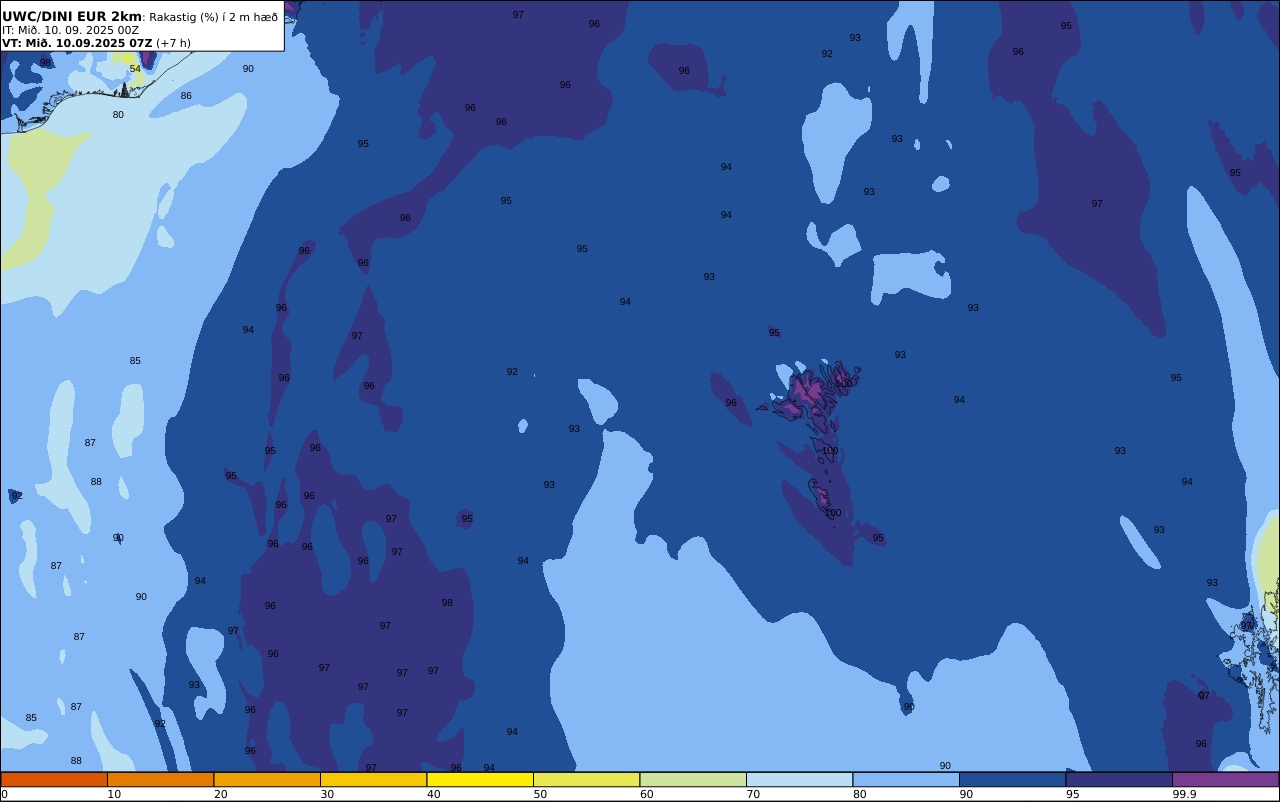This screenshot has width=1280, height=802.
Task: Click the '50' legend tick label
Action: tap(540, 794)
